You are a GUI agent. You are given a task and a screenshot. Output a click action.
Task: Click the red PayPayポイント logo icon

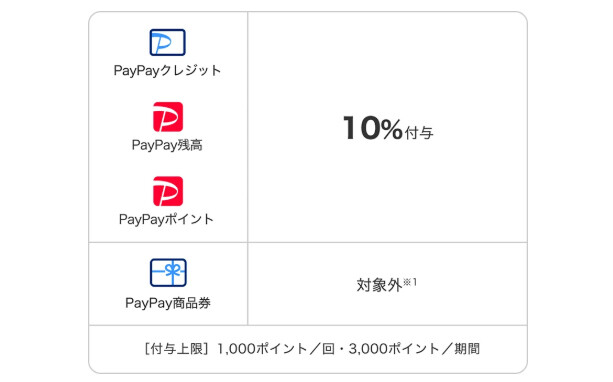point(168,191)
